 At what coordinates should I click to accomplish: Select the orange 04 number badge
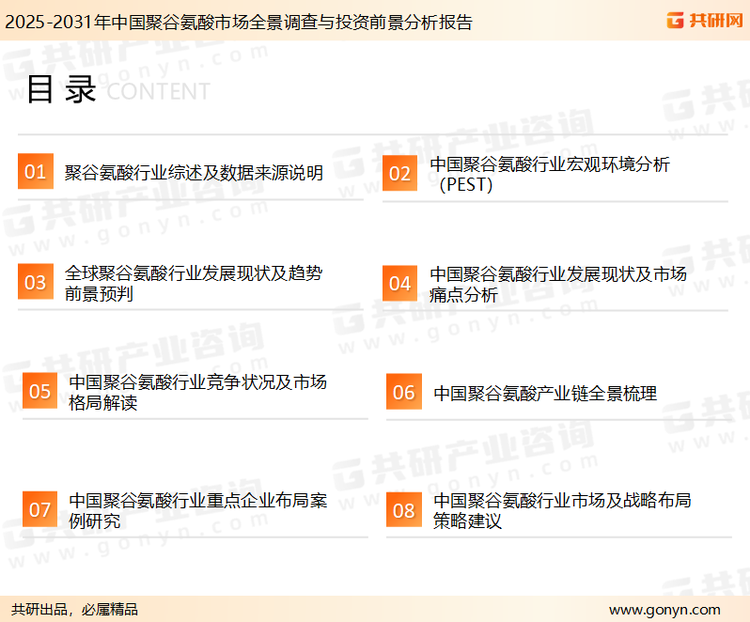(x=400, y=283)
